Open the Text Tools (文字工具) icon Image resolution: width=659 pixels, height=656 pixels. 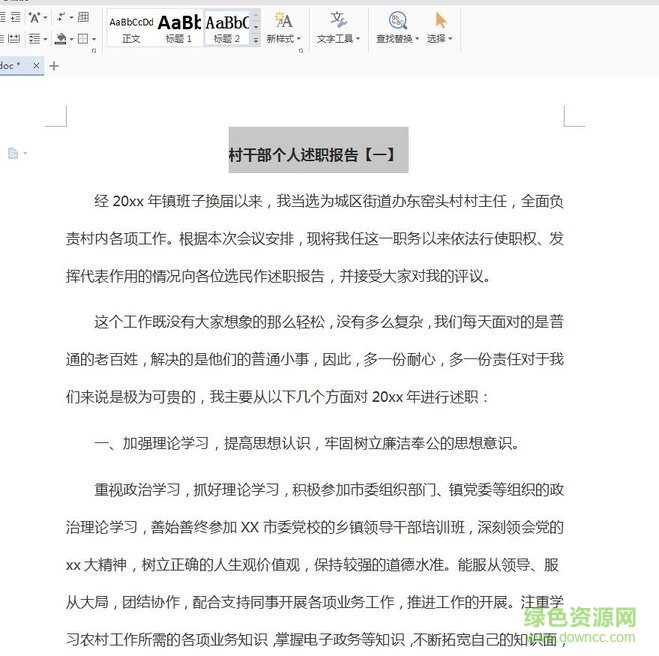coord(339,20)
